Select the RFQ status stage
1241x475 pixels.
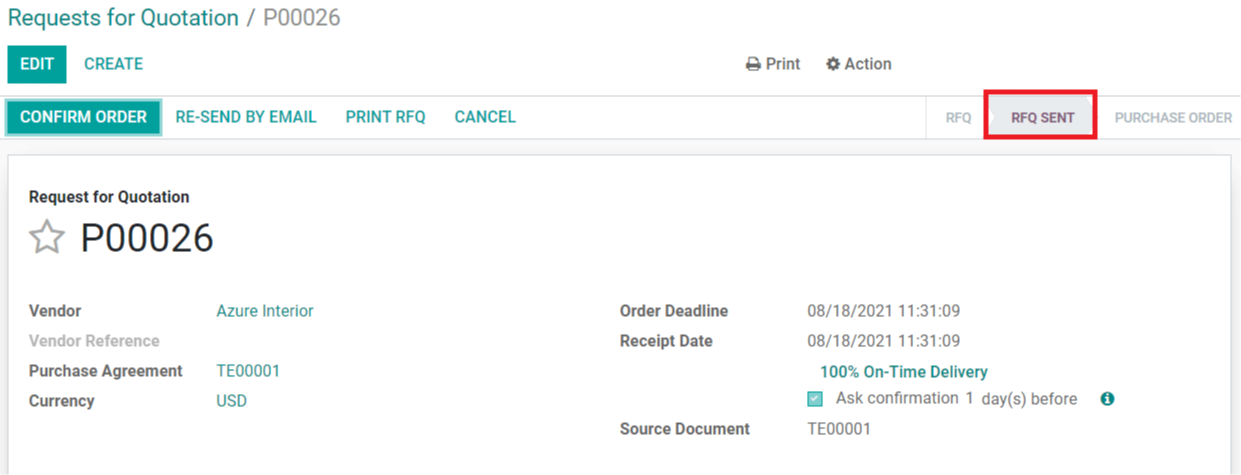click(x=958, y=117)
